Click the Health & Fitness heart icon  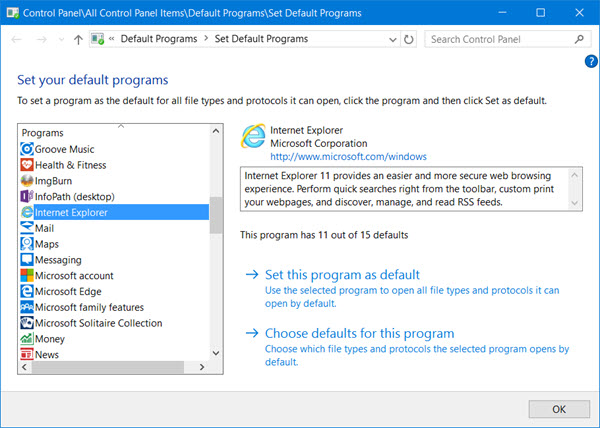pos(27,165)
